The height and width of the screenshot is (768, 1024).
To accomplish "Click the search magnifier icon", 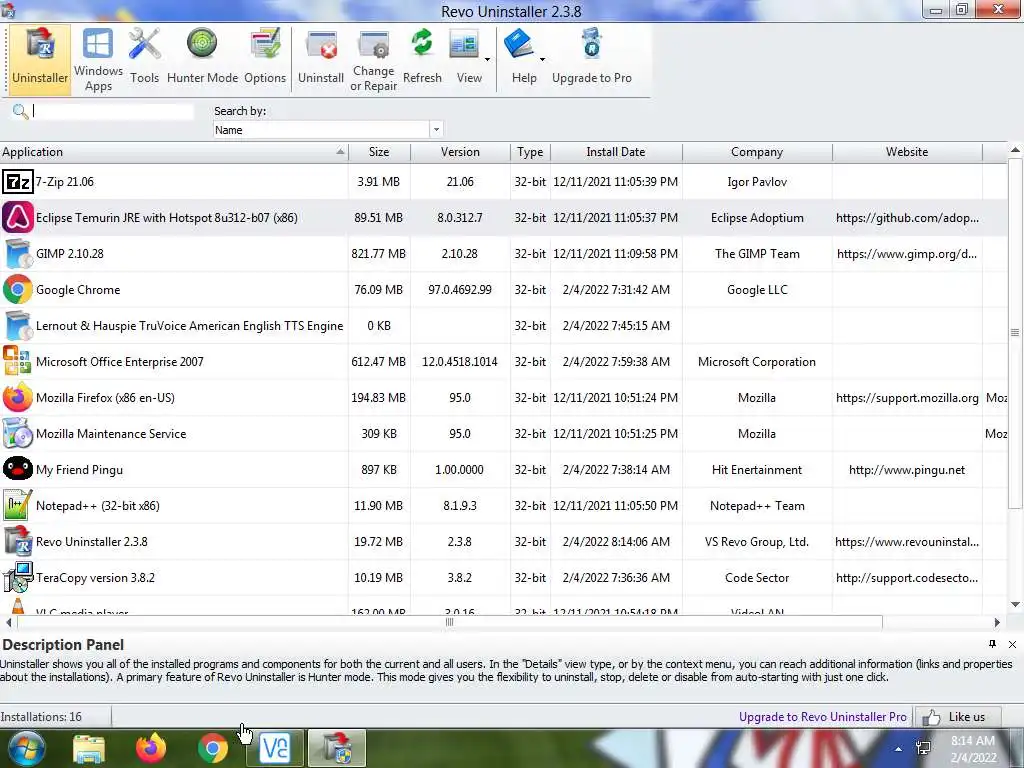I will [x=20, y=112].
